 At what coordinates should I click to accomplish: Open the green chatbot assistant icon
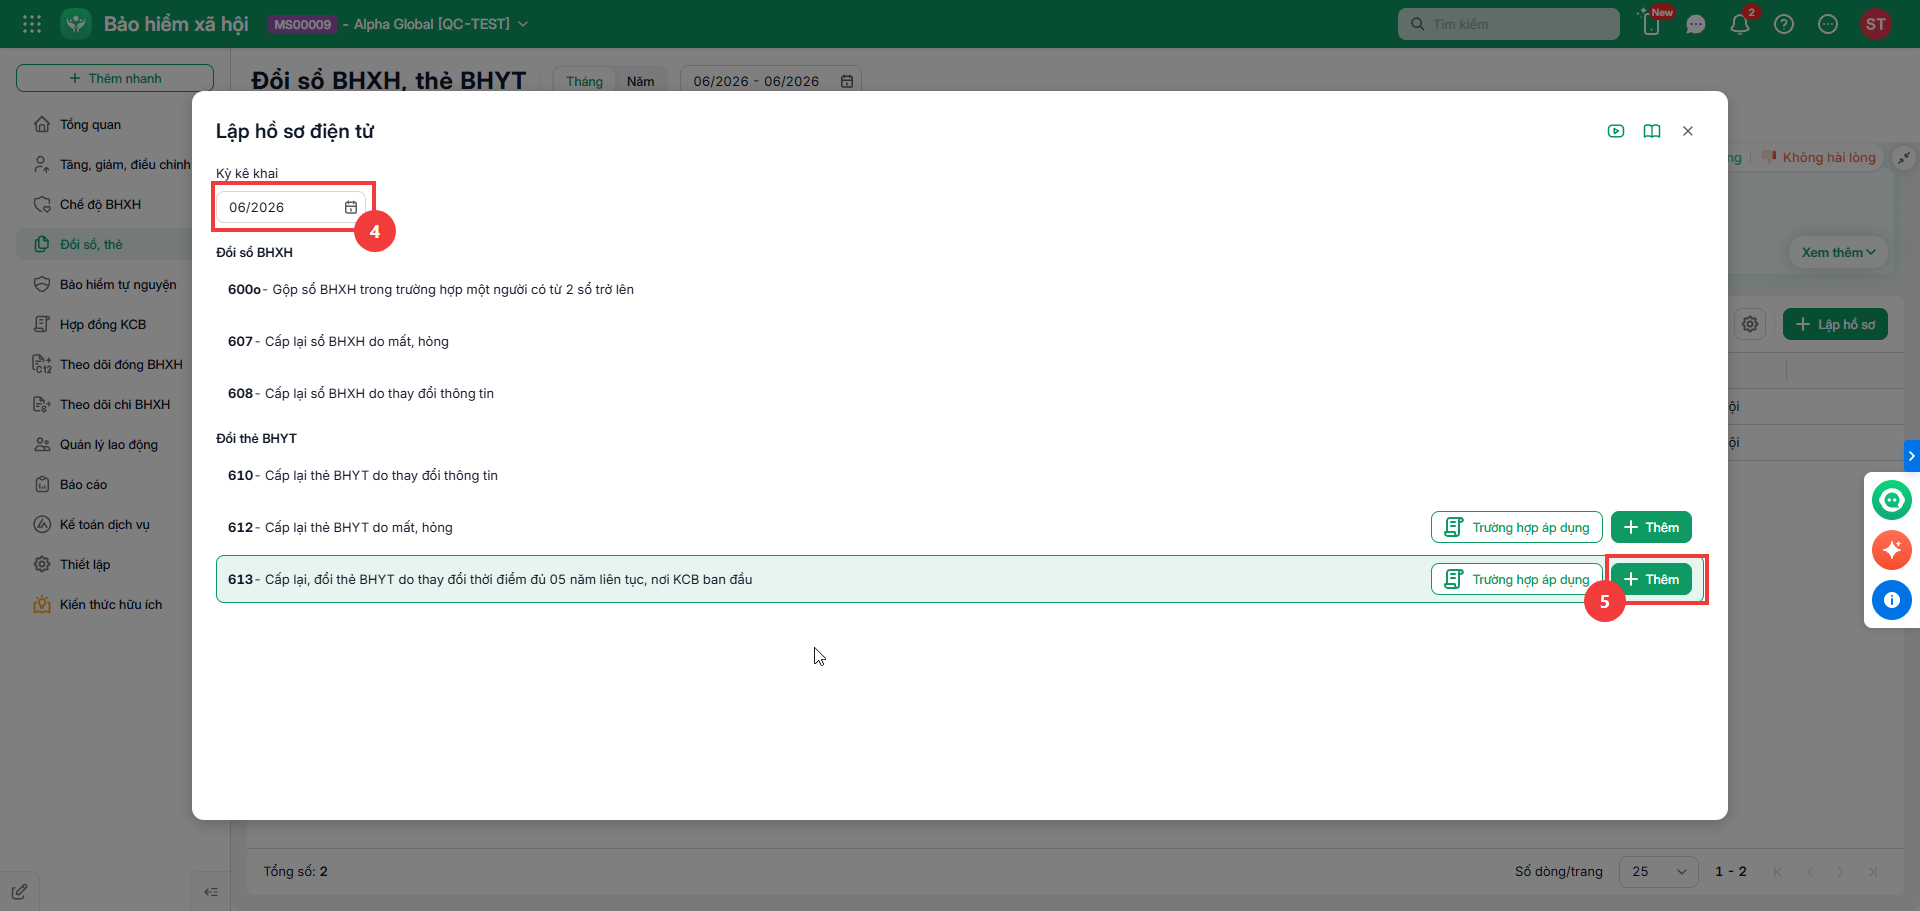(1892, 499)
